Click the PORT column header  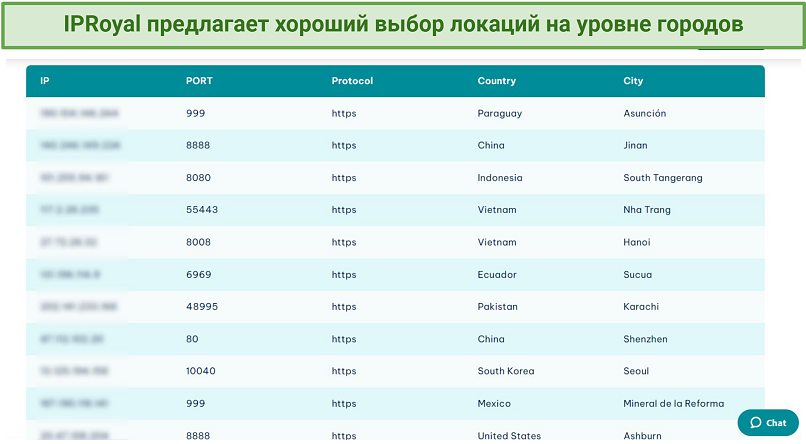tap(199, 81)
